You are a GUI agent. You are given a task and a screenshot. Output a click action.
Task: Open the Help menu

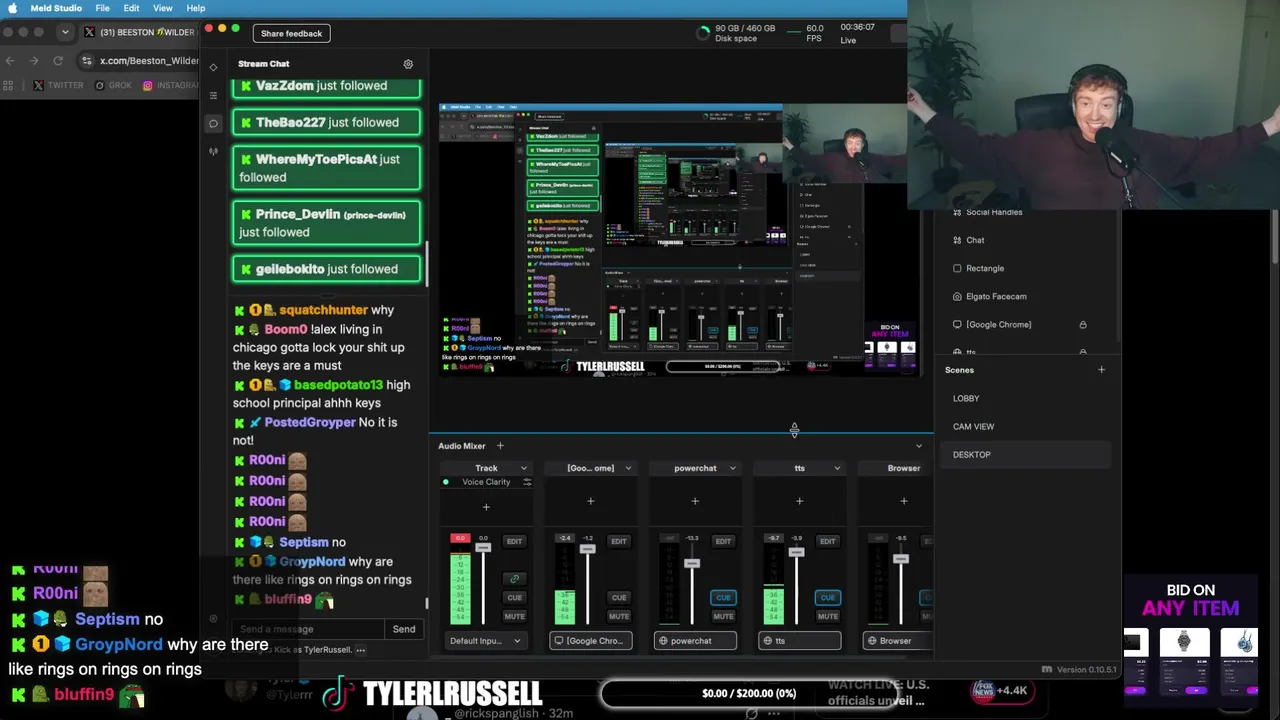(x=196, y=8)
